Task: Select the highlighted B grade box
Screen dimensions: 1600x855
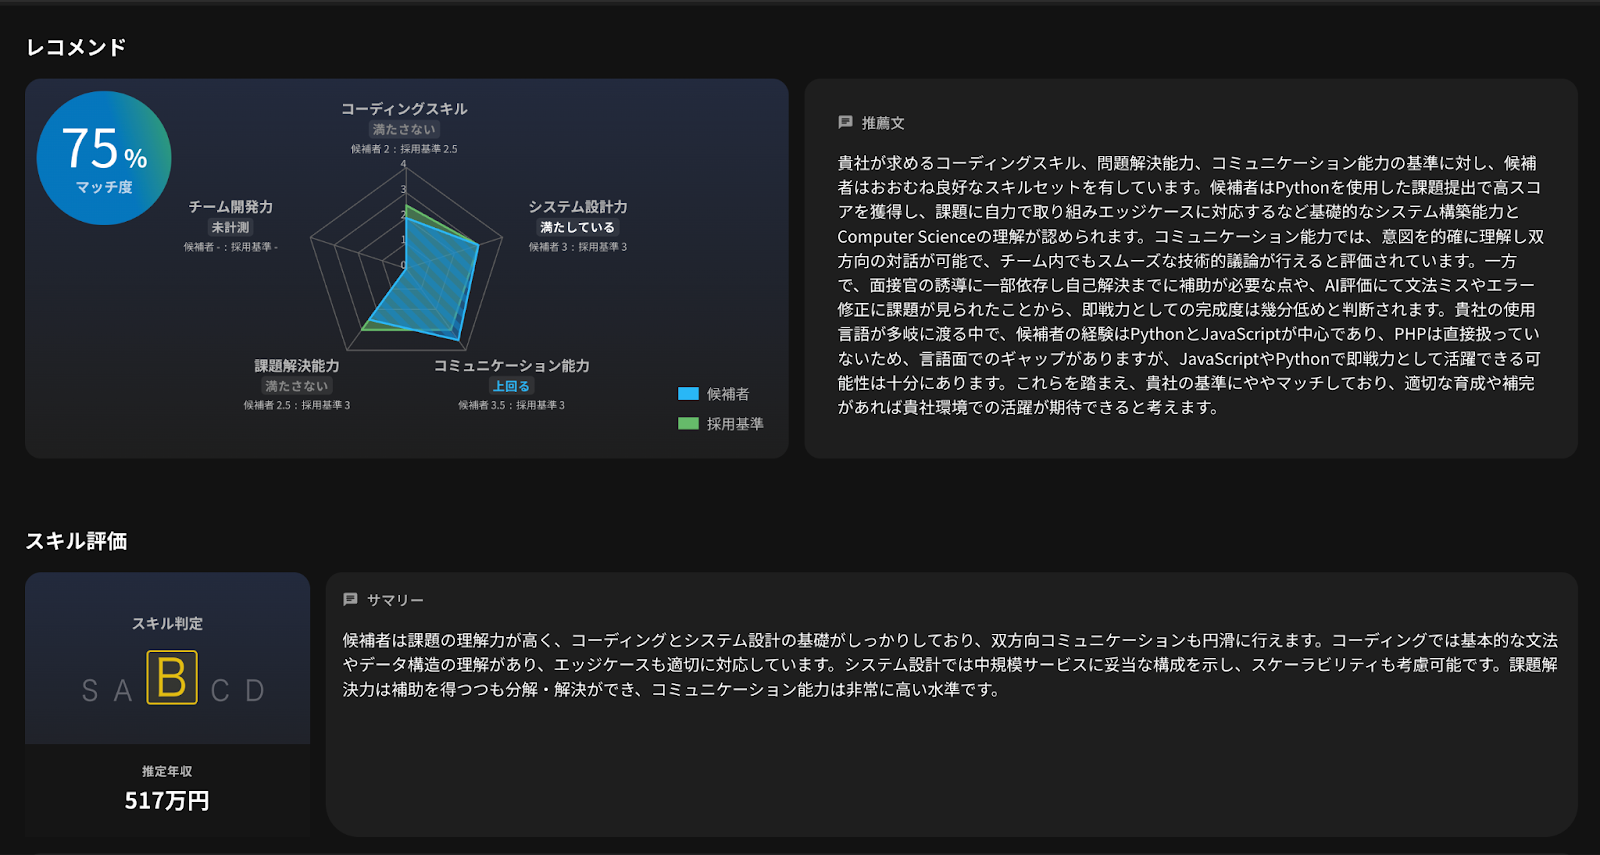Action: tap(172, 678)
